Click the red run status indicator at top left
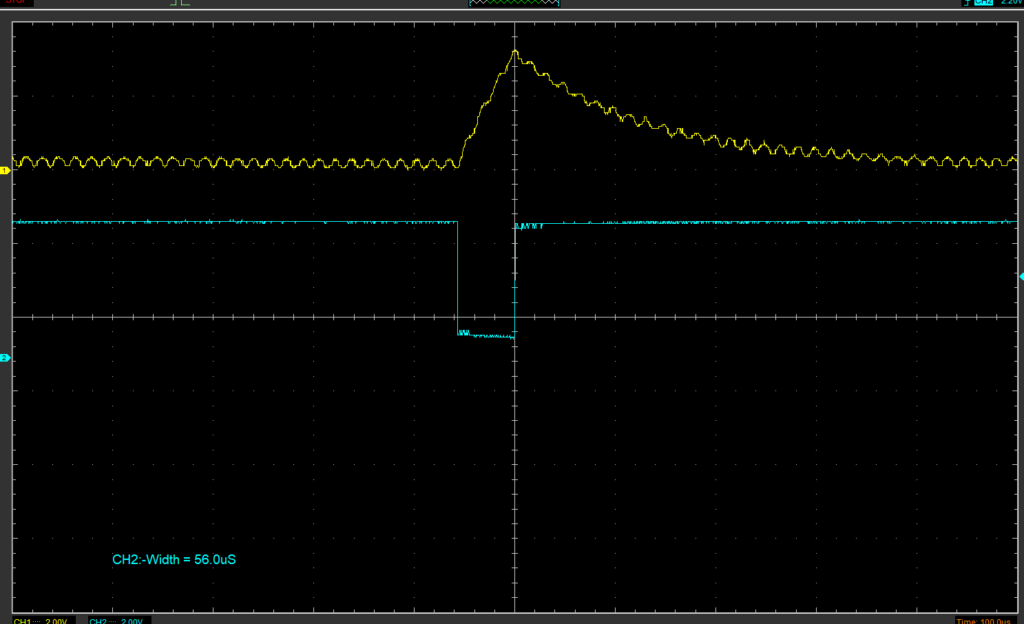This screenshot has width=1024, height=624. coord(14,3)
